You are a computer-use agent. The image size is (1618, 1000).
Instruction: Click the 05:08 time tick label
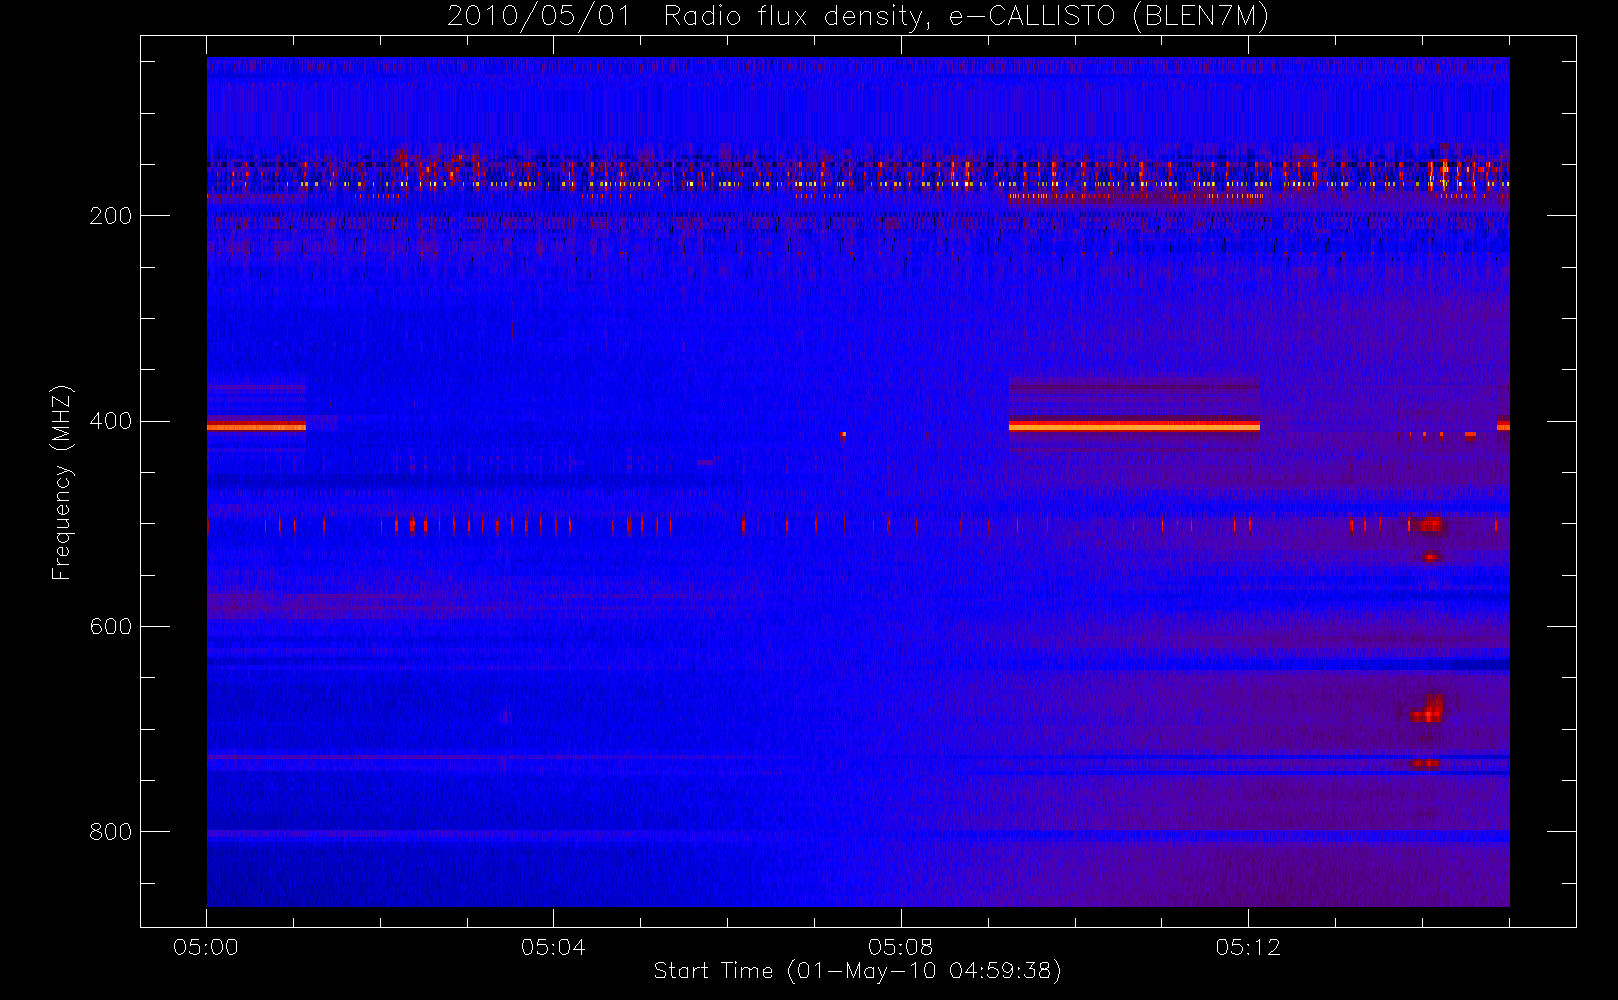[x=900, y=947]
